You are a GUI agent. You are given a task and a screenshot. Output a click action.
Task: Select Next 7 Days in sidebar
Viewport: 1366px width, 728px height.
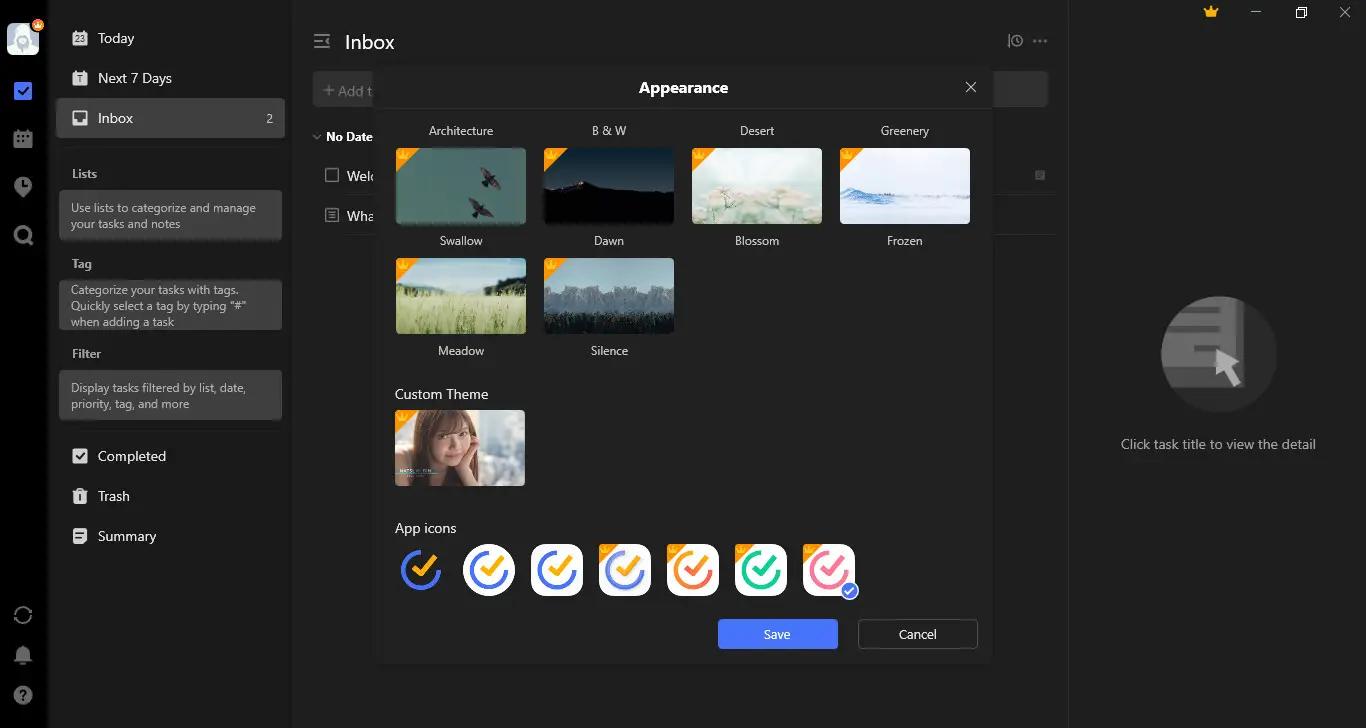[x=134, y=78]
